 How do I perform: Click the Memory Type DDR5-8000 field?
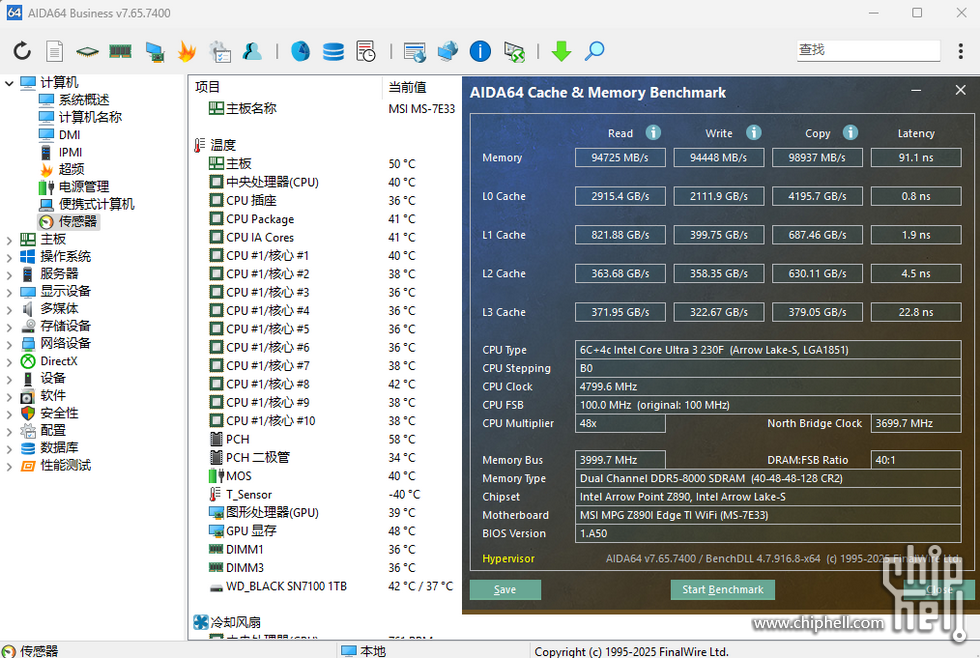click(x=768, y=478)
